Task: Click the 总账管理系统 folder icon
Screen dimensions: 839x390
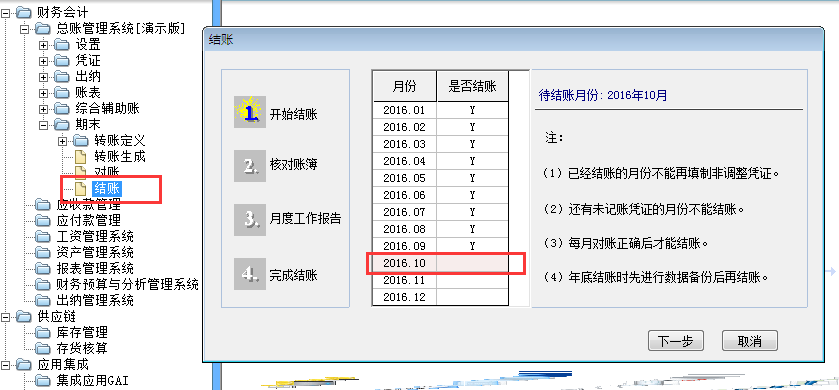Action: coord(43,28)
